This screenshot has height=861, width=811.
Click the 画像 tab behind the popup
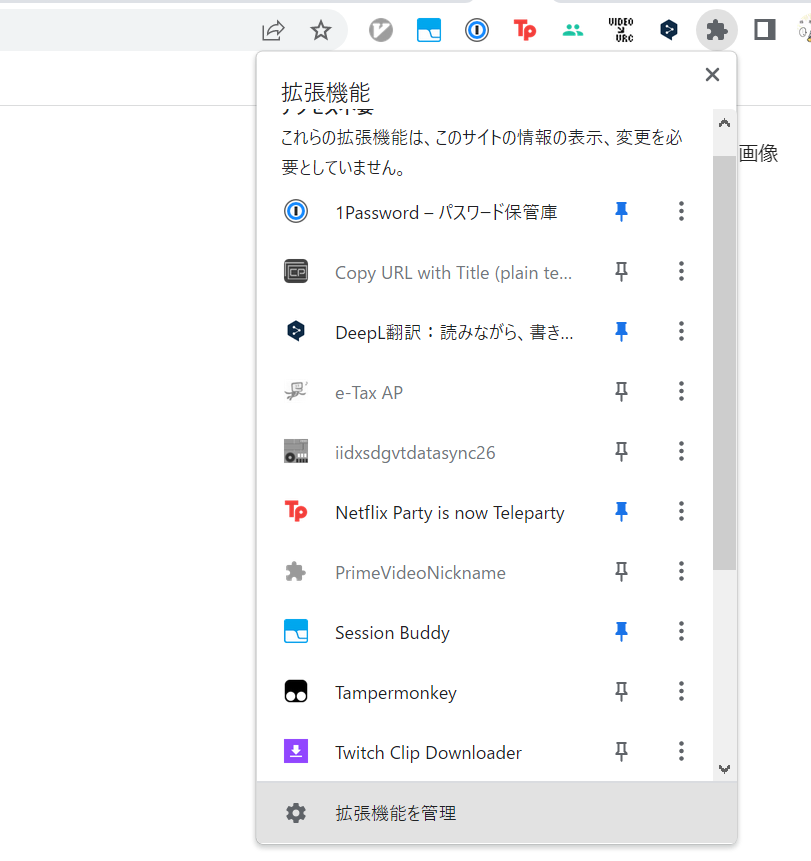tap(758, 153)
